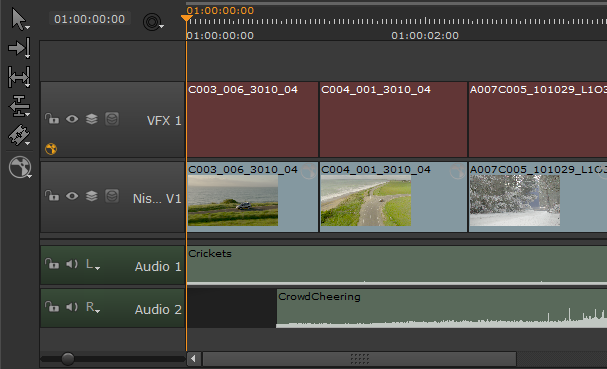The width and height of the screenshot is (607, 369).
Task: Select the CrowdCheering audio clip
Action: point(441,309)
